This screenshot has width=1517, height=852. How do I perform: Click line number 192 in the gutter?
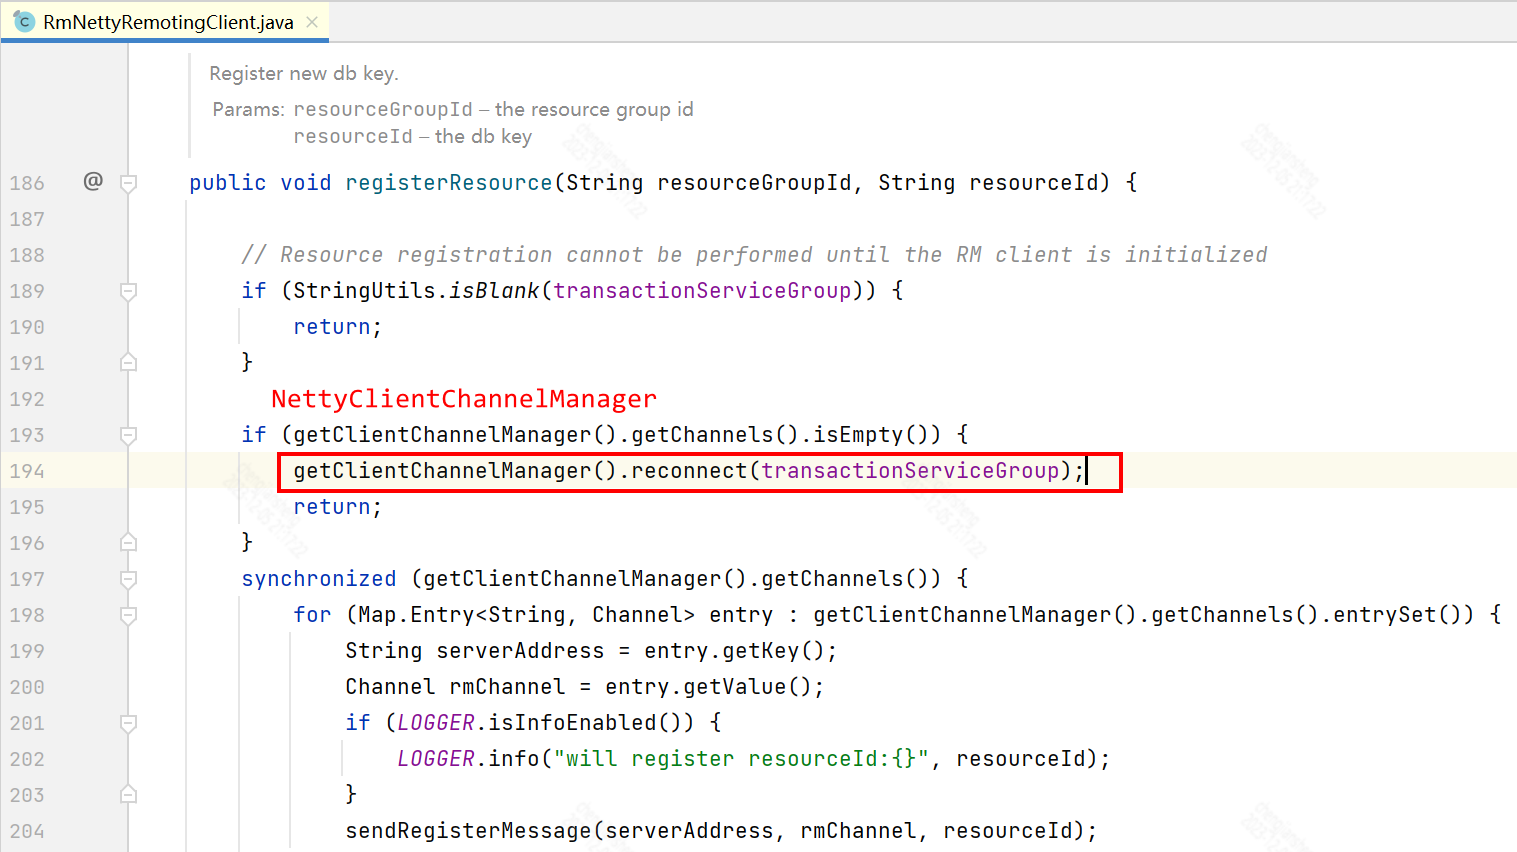[27, 399]
